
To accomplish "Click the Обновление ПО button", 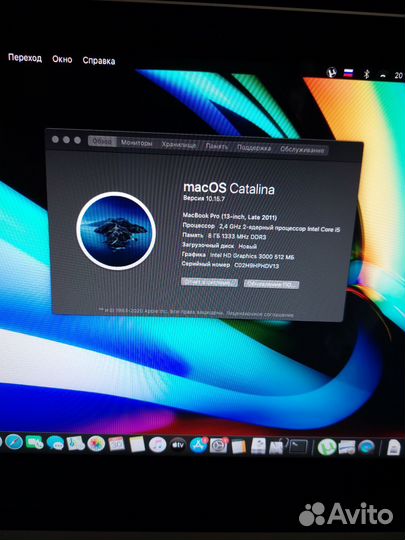I will [271, 284].
